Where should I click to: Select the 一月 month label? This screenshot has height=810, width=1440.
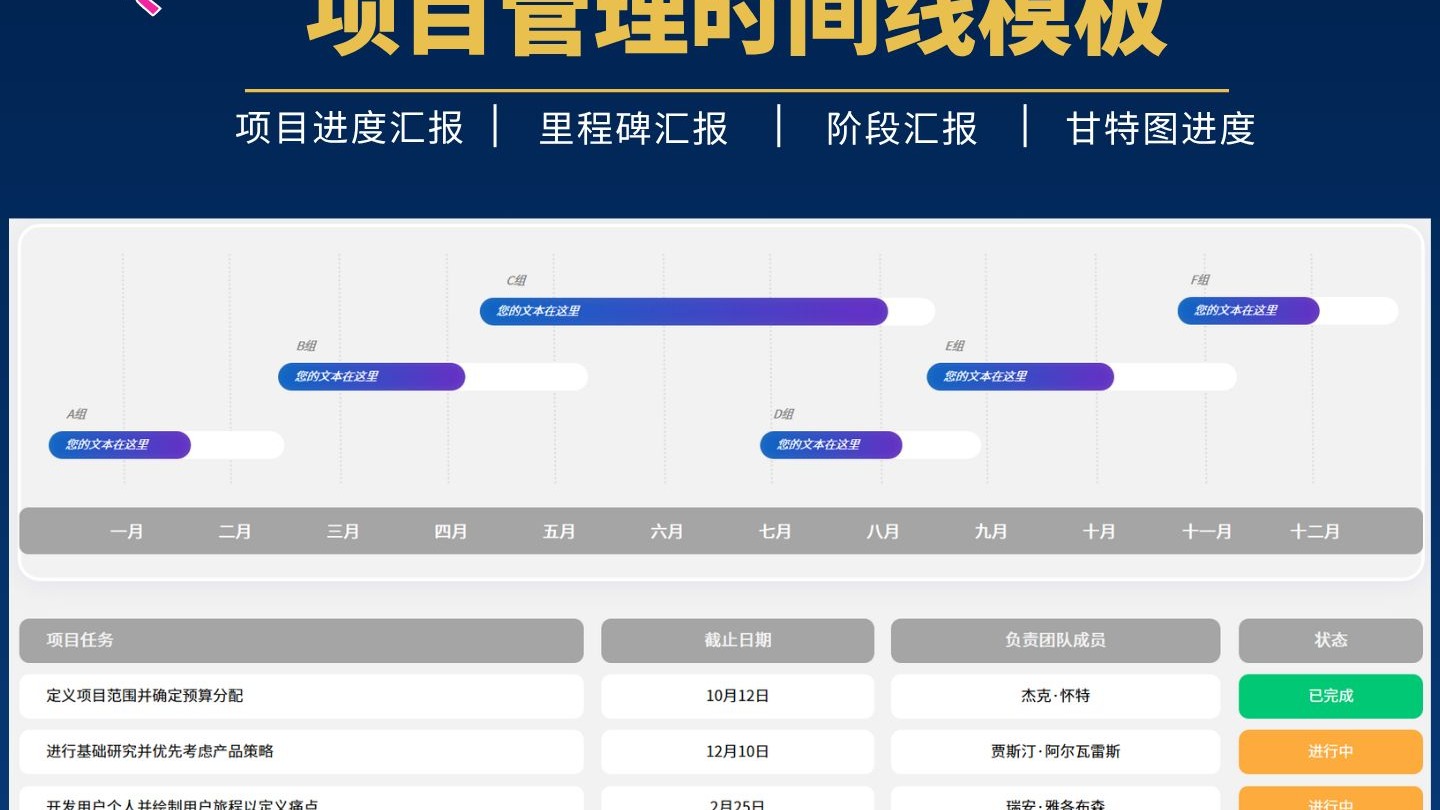click(127, 531)
